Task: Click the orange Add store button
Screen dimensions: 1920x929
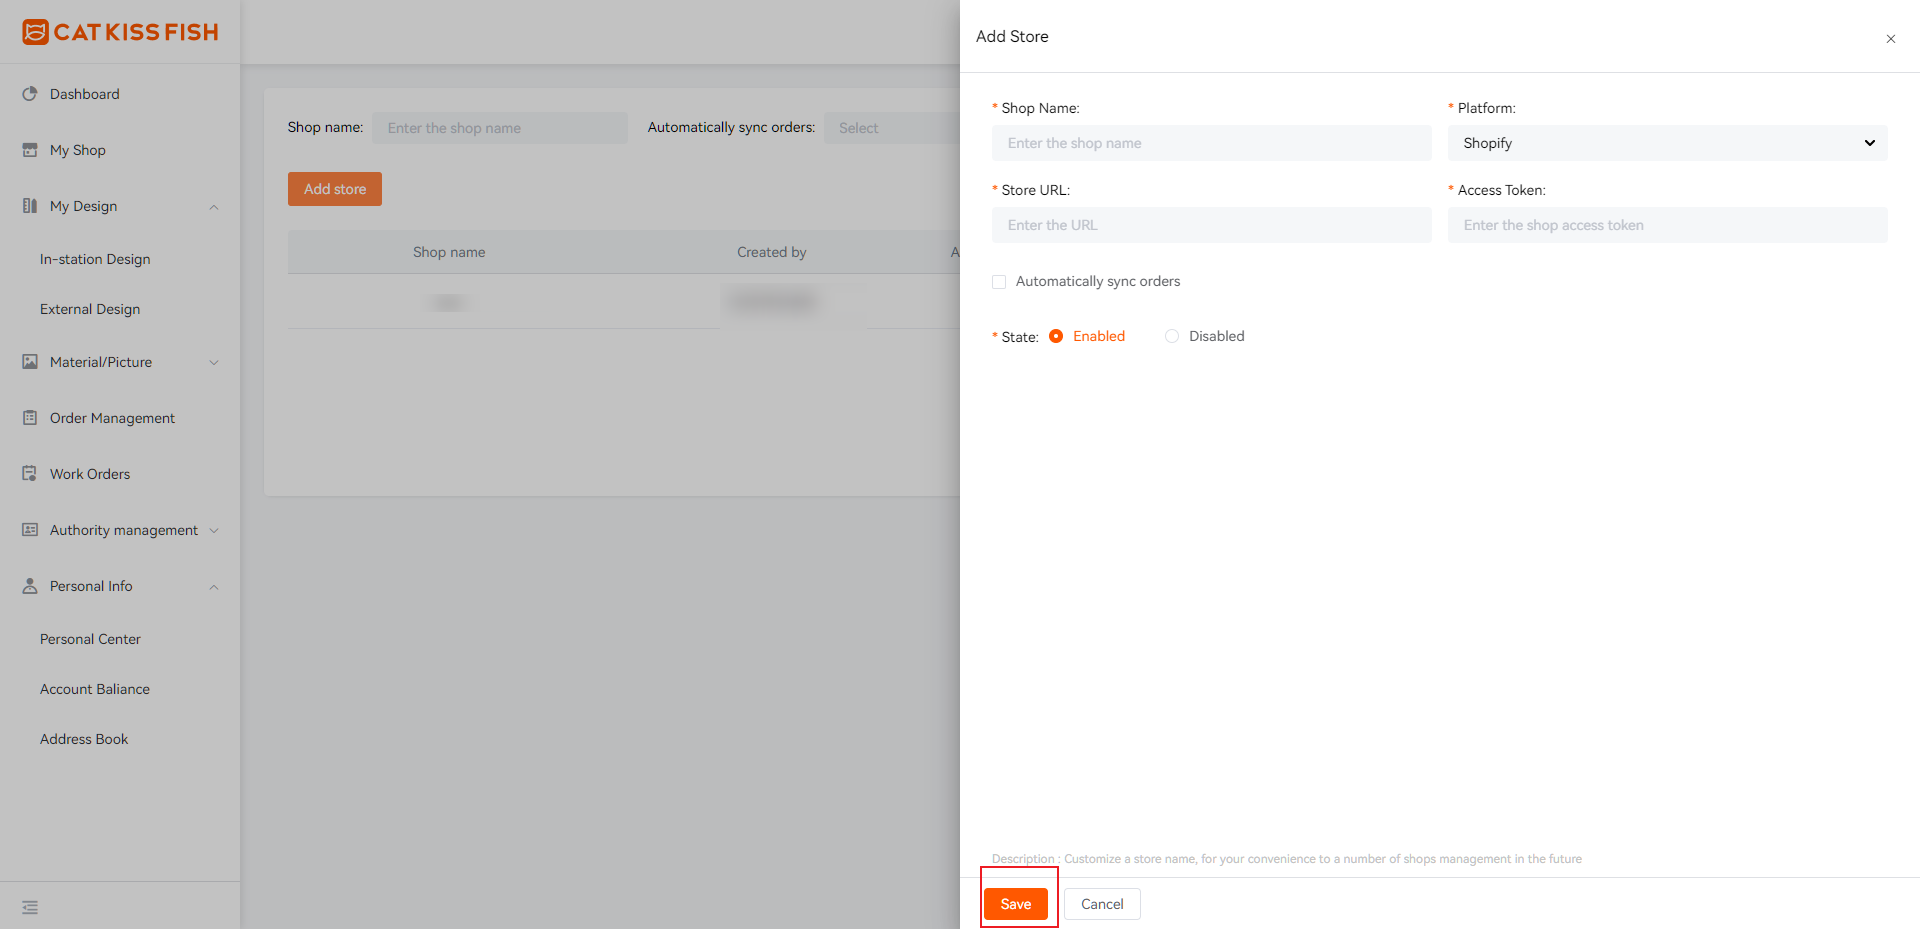Action: (335, 189)
